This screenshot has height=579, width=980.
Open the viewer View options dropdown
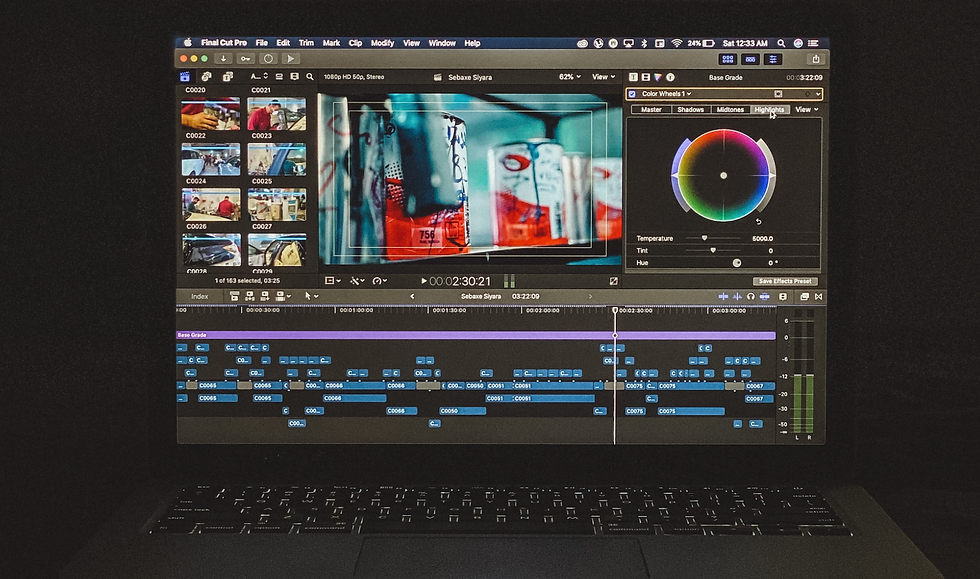click(604, 77)
